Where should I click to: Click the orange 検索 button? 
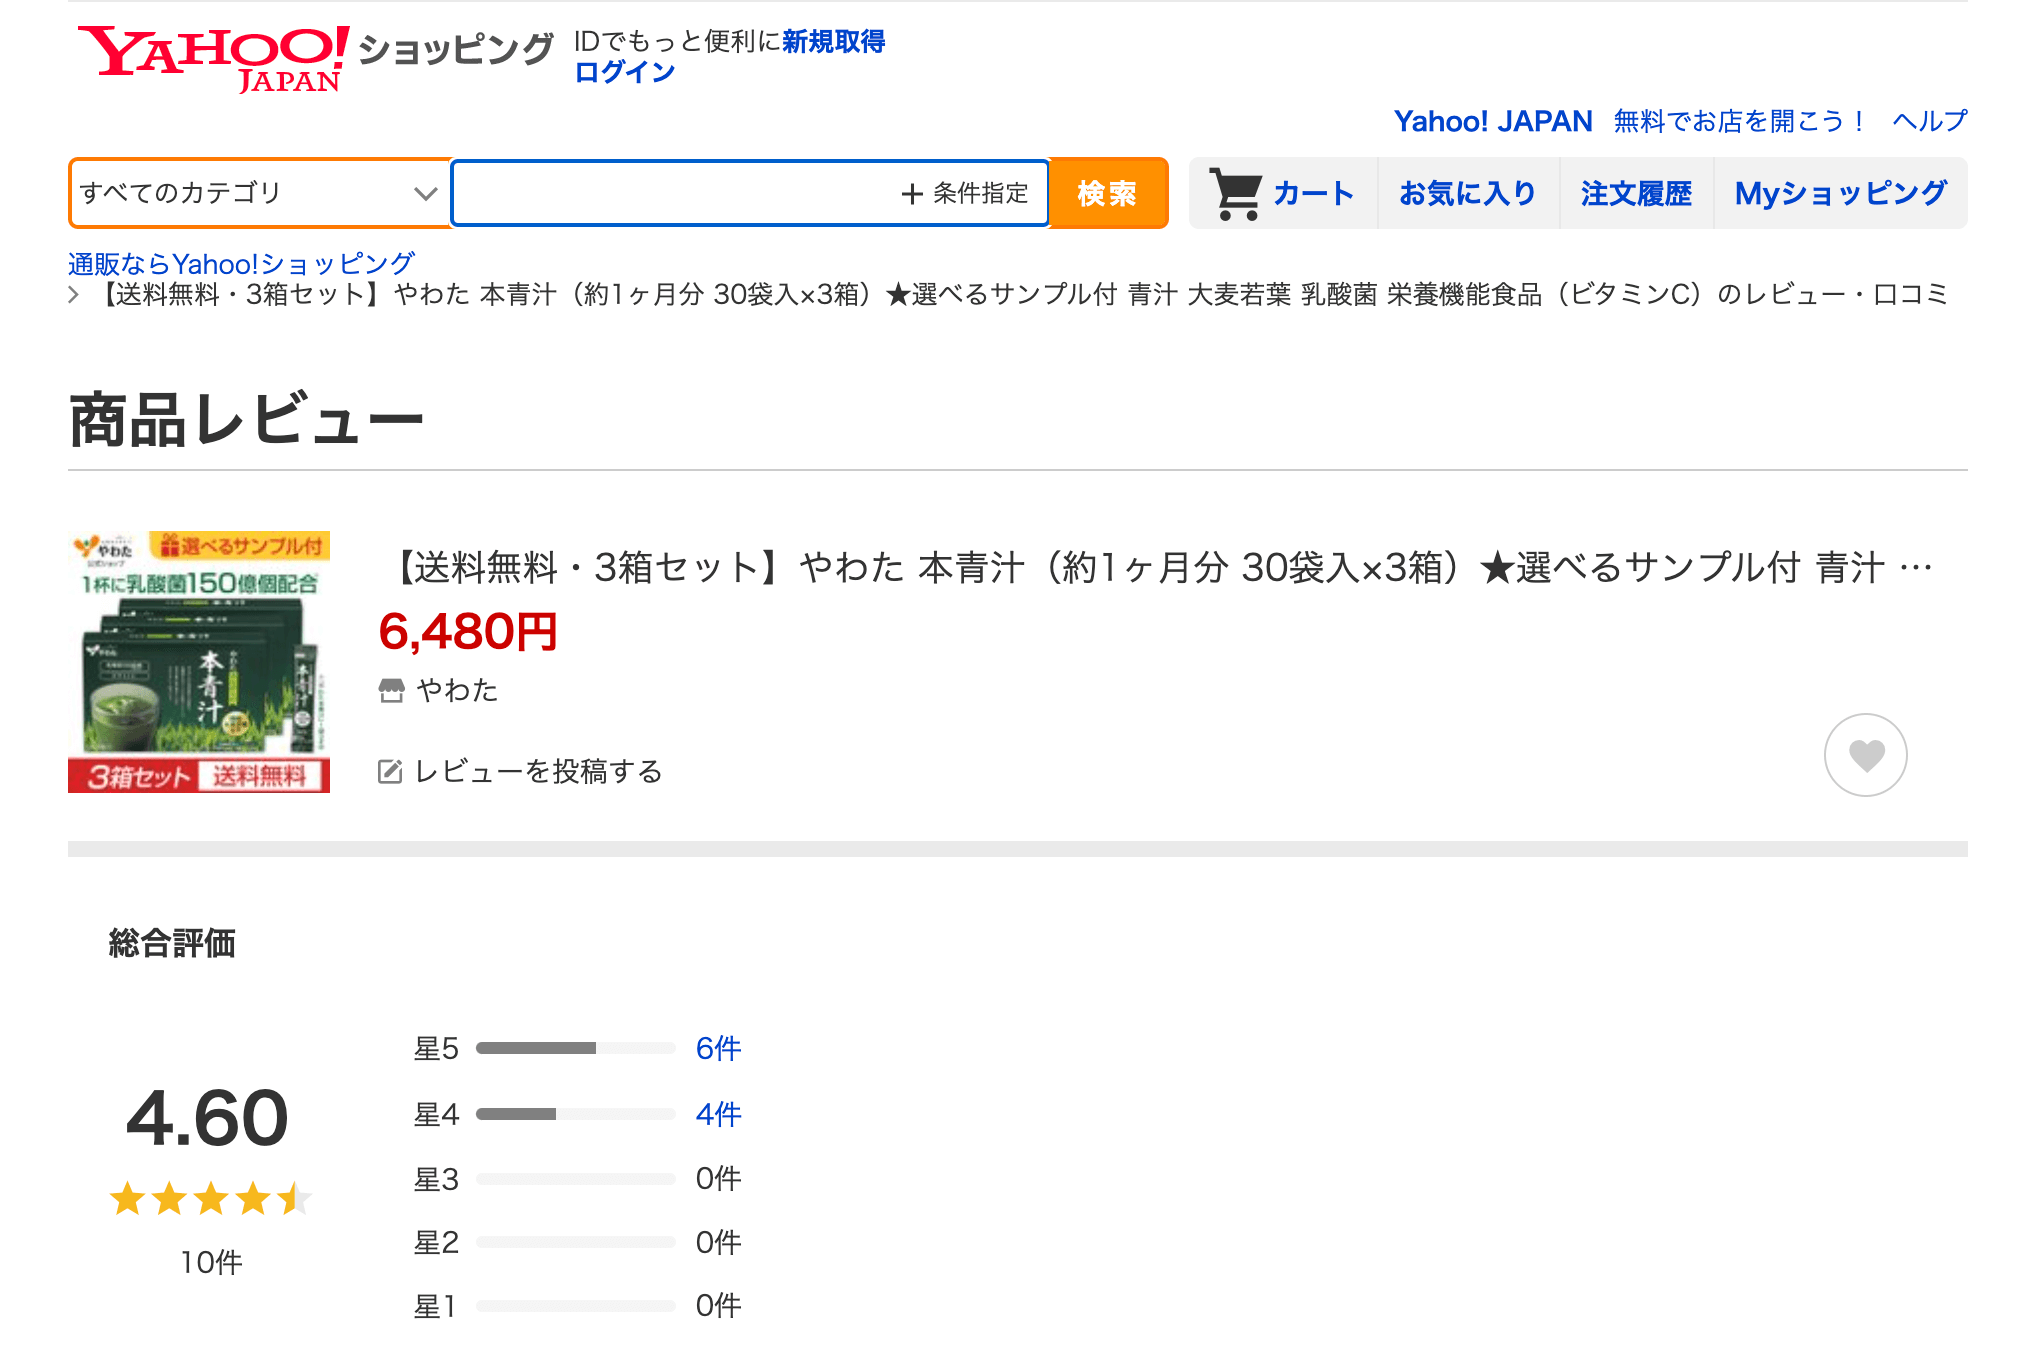click(x=1108, y=193)
